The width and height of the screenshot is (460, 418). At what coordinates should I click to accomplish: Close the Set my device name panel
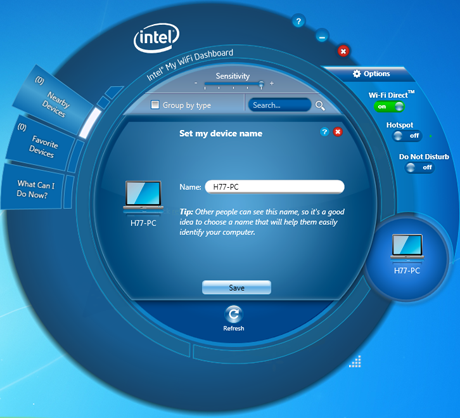click(338, 132)
